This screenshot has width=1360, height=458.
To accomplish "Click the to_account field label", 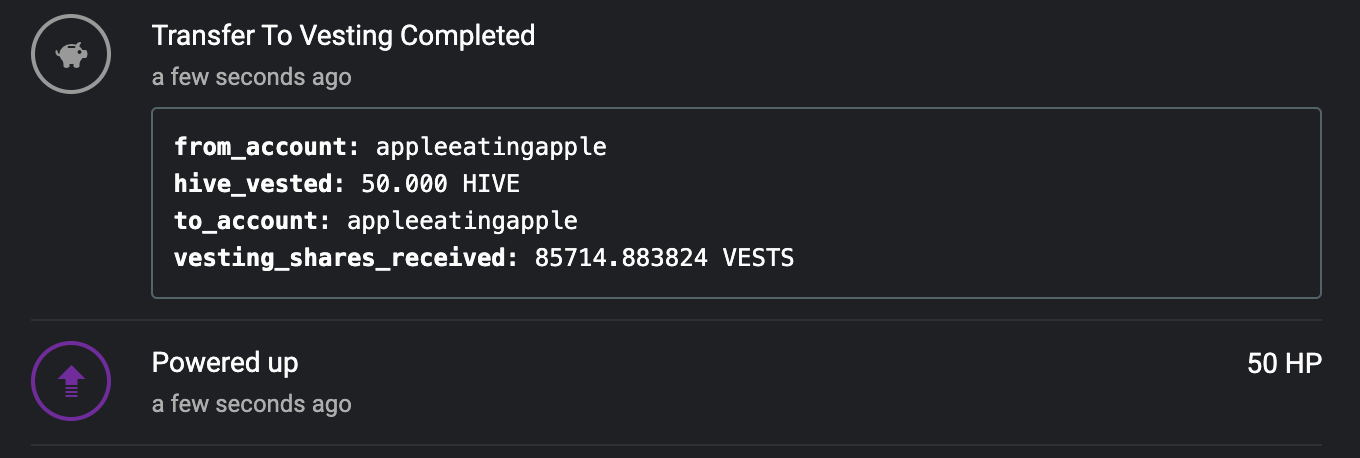I will tap(252, 221).
